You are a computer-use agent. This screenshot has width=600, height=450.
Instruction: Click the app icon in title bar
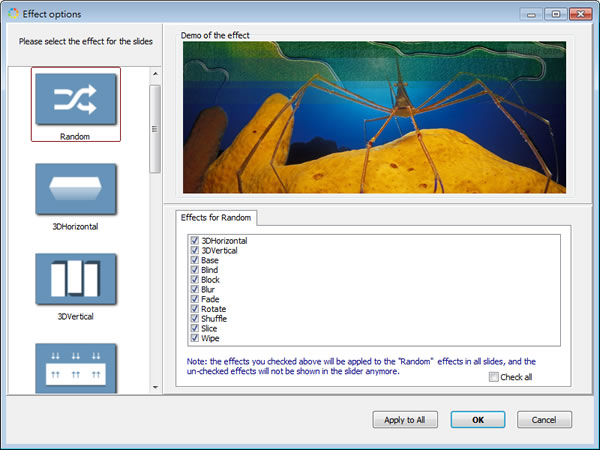(13, 14)
